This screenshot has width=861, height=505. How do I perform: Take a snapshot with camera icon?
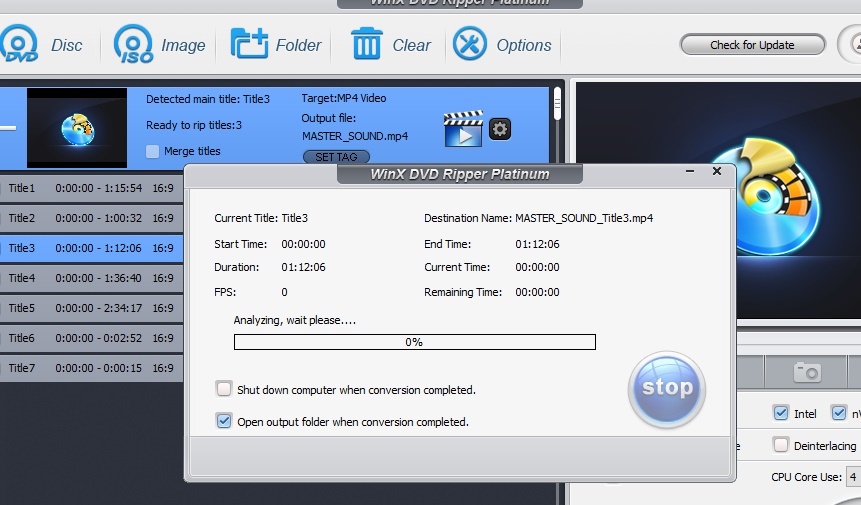coord(807,372)
